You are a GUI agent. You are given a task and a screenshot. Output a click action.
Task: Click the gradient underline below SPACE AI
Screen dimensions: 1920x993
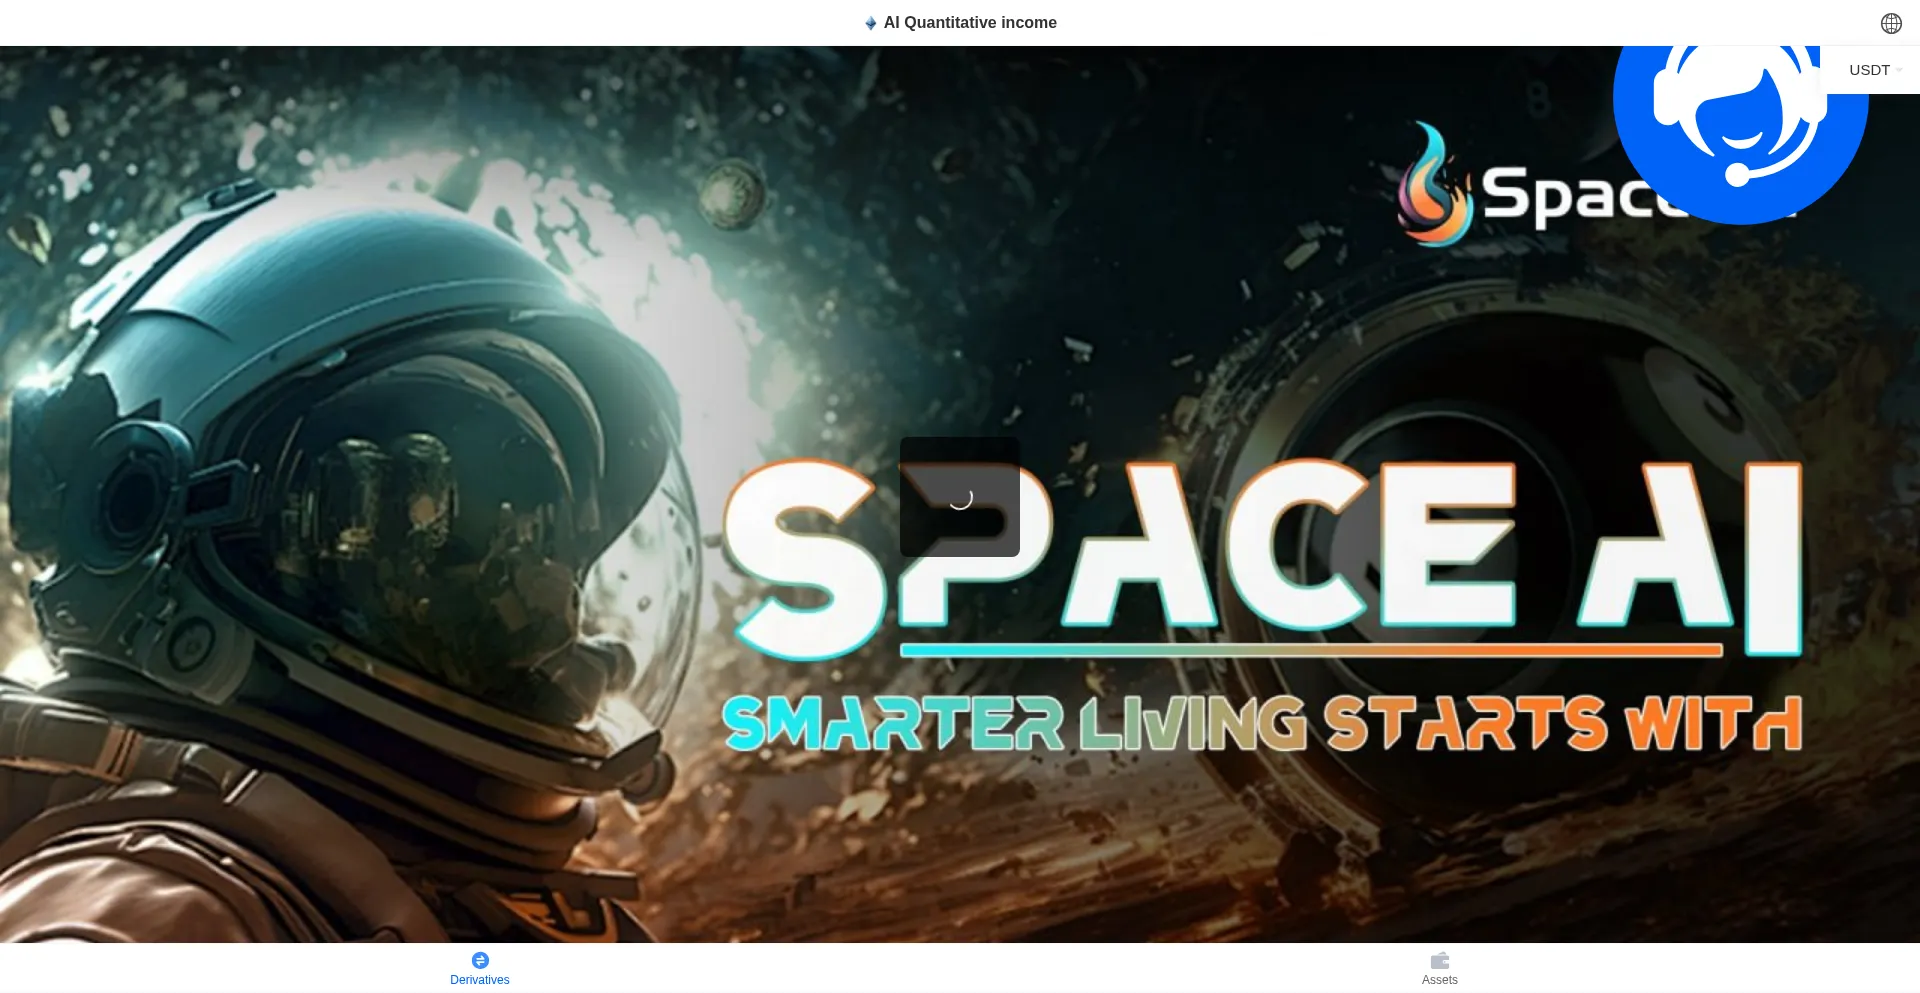(1310, 650)
